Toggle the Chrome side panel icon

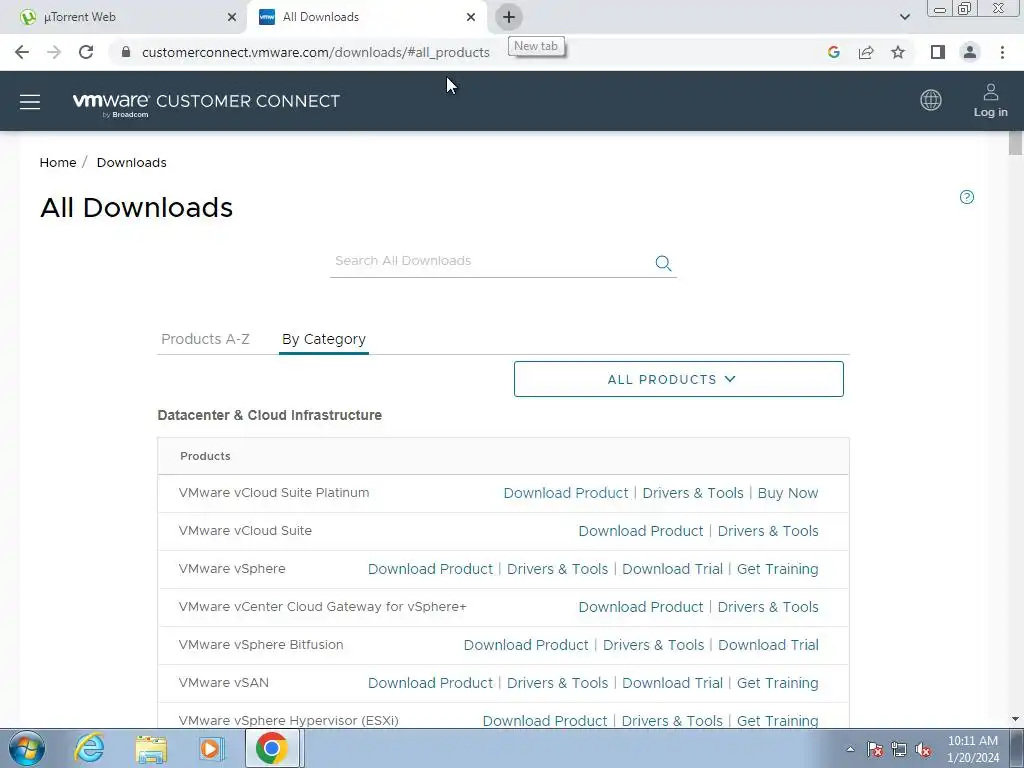click(938, 52)
